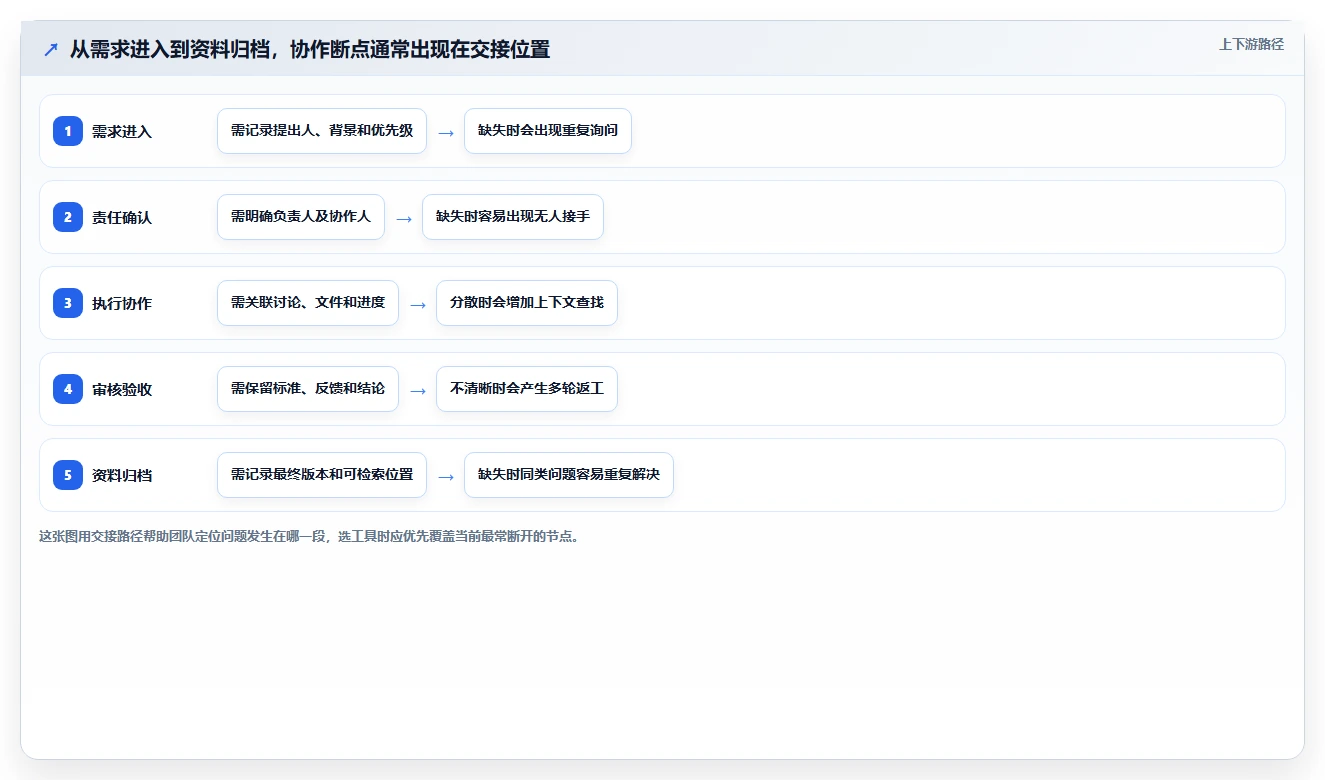Screen dimensions: 1325x780
Task: Click the 分散时会增加上下文查找 box
Action: [x=527, y=303]
